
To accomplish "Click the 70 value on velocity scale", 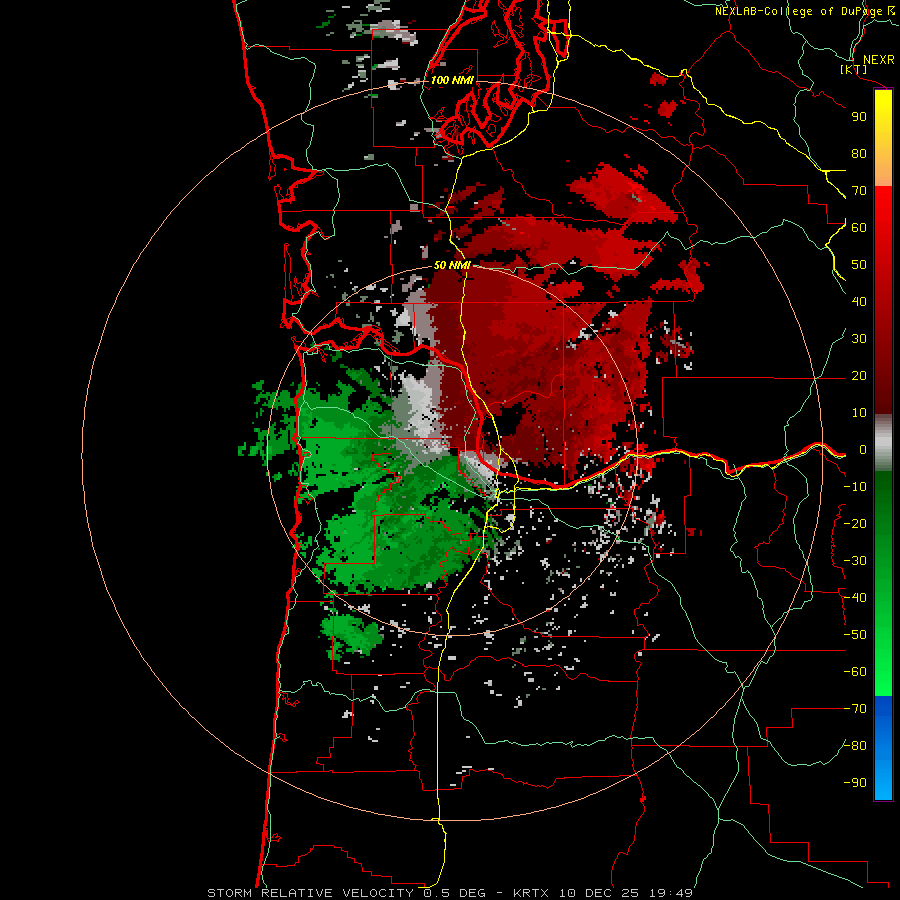I will coord(859,191).
